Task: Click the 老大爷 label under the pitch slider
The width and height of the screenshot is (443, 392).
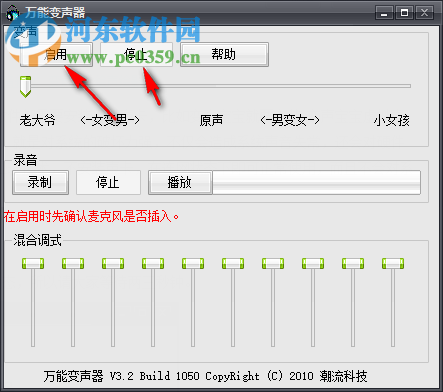Action: click(37, 120)
